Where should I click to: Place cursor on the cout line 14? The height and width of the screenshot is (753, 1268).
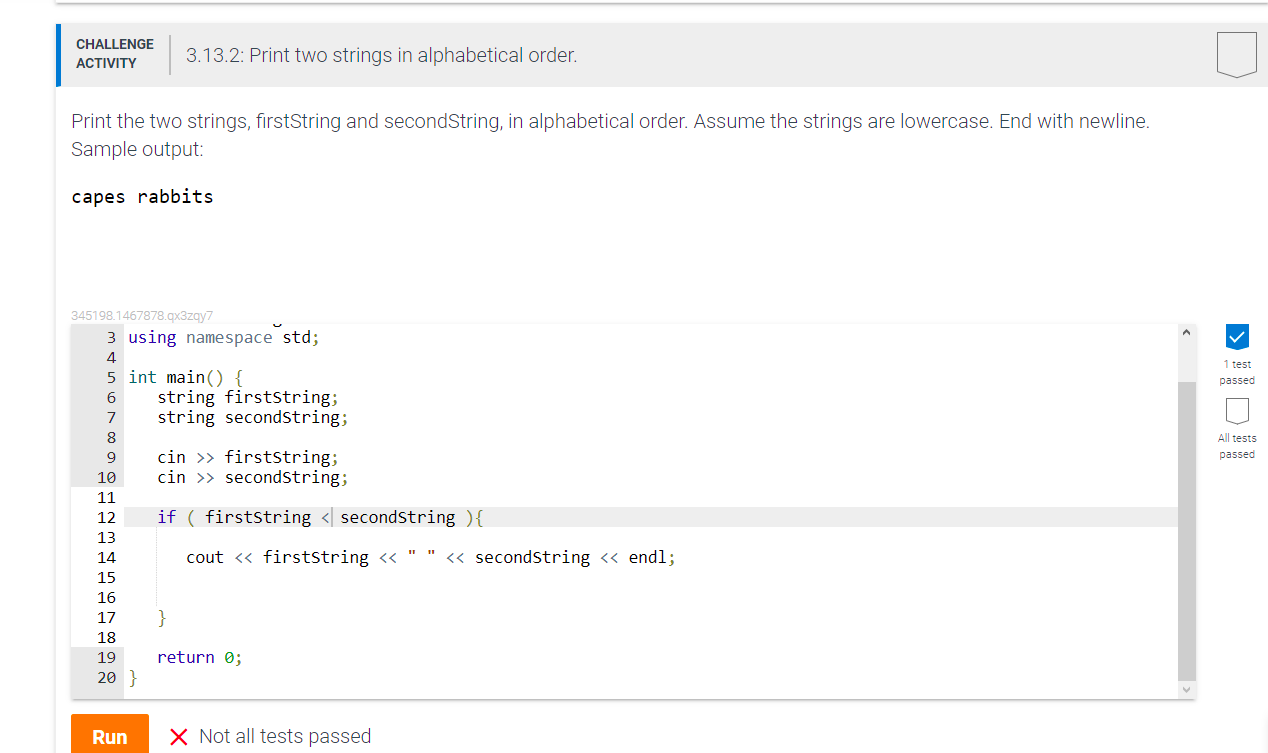click(431, 557)
